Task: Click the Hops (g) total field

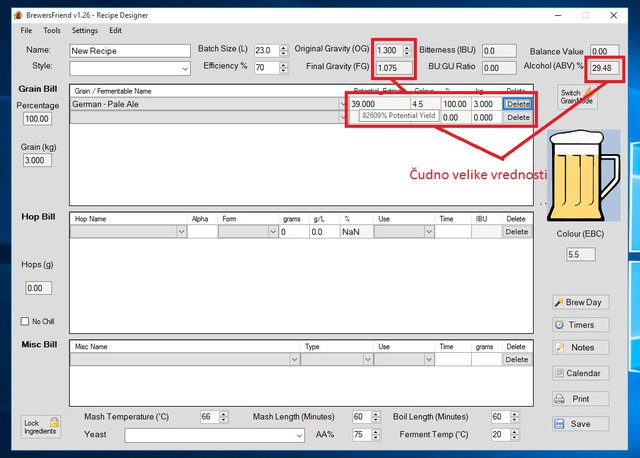Action: tap(38, 288)
